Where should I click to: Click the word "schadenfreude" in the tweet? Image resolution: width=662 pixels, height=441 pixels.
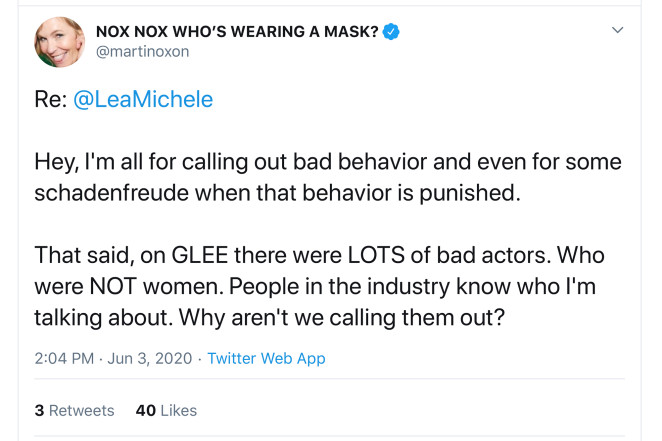pos(111,193)
